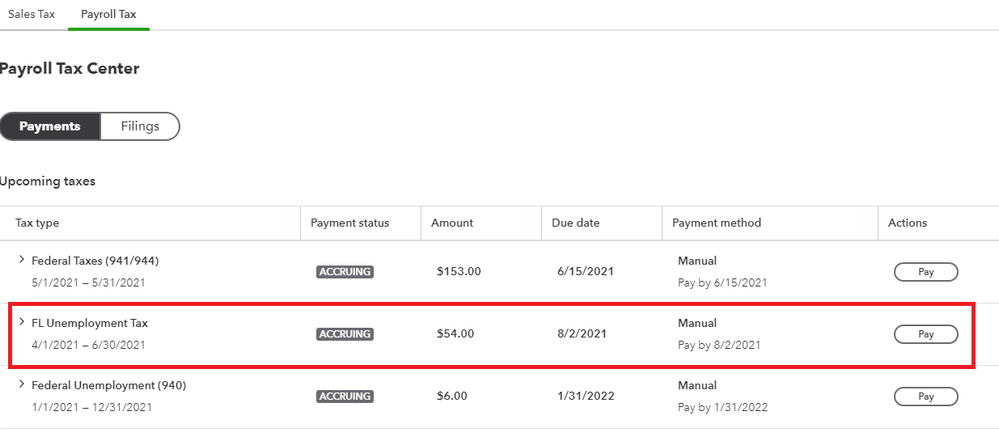Viewport: 999px width, 442px height.
Task: Click ACCRUING badge on Federal Taxes row
Action: [x=345, y=272]
